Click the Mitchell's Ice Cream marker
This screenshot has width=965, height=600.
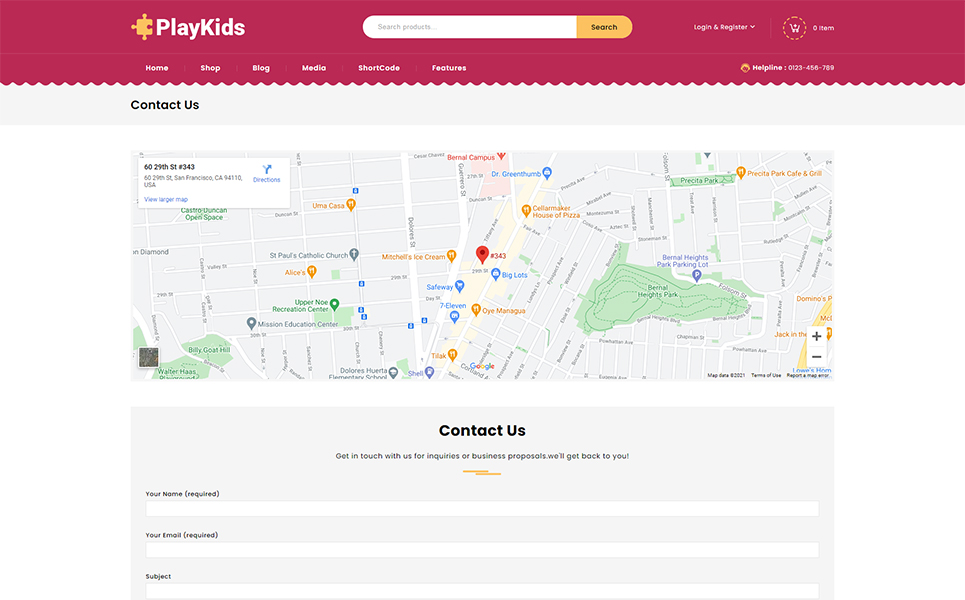pyautogui.click(x=452, y=255)
